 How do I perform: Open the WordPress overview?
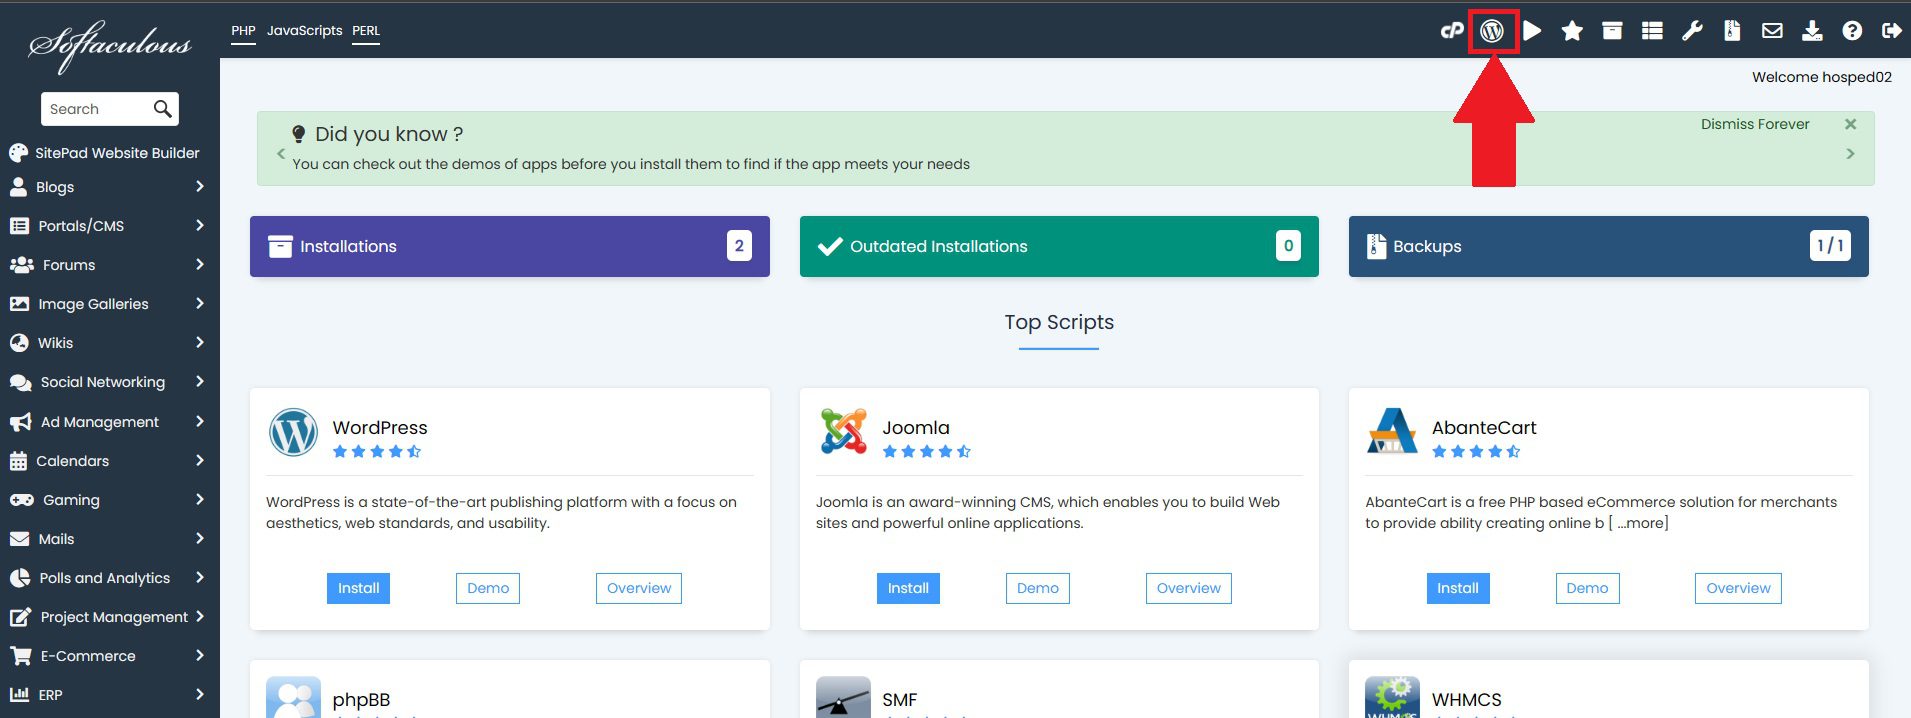tap(639, 588)
